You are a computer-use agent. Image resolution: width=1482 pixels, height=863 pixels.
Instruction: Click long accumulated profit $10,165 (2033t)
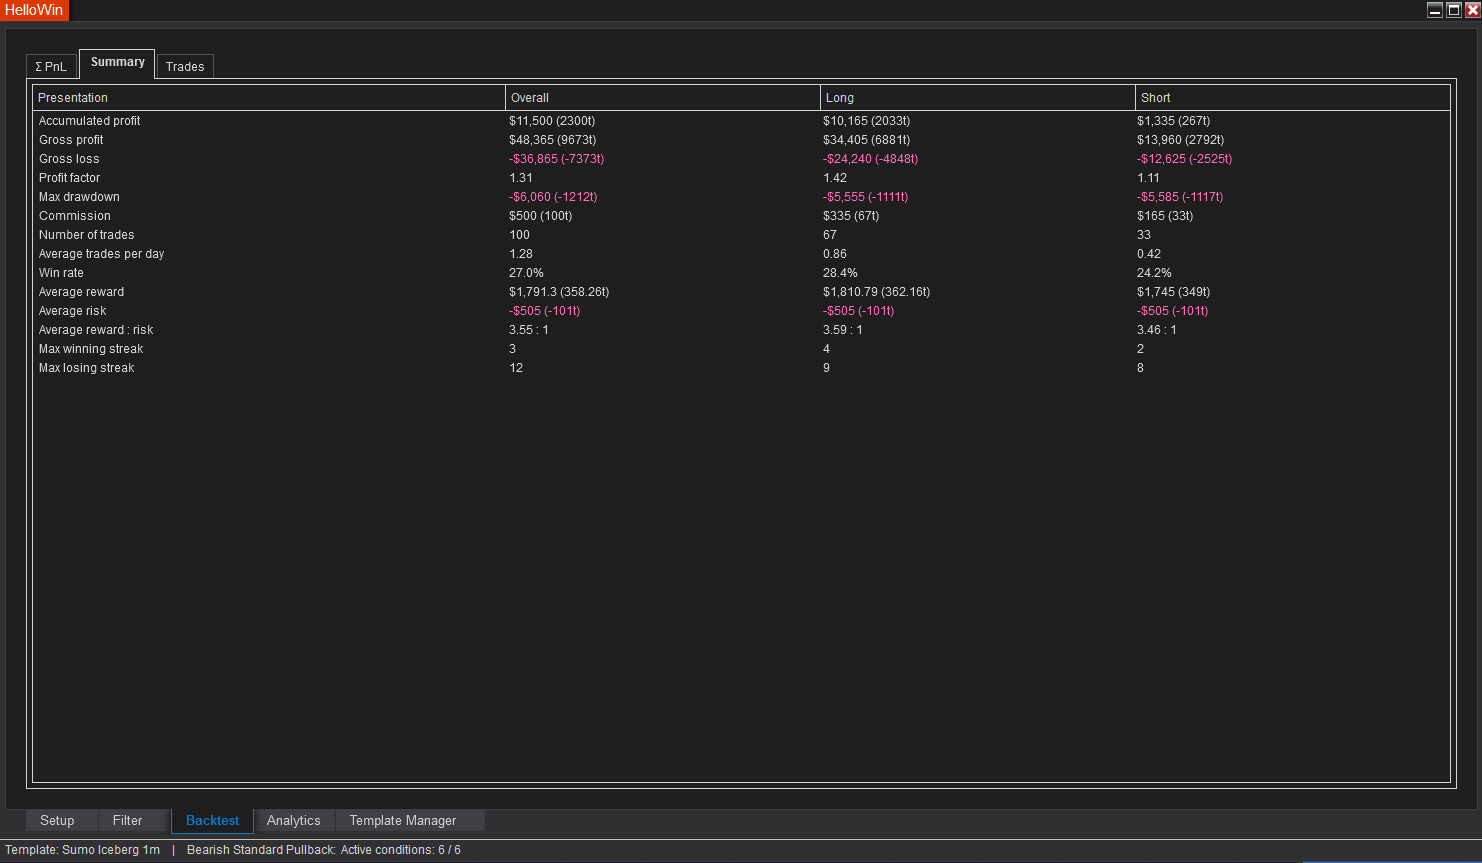pyautogui.click(x=867, y=121)
